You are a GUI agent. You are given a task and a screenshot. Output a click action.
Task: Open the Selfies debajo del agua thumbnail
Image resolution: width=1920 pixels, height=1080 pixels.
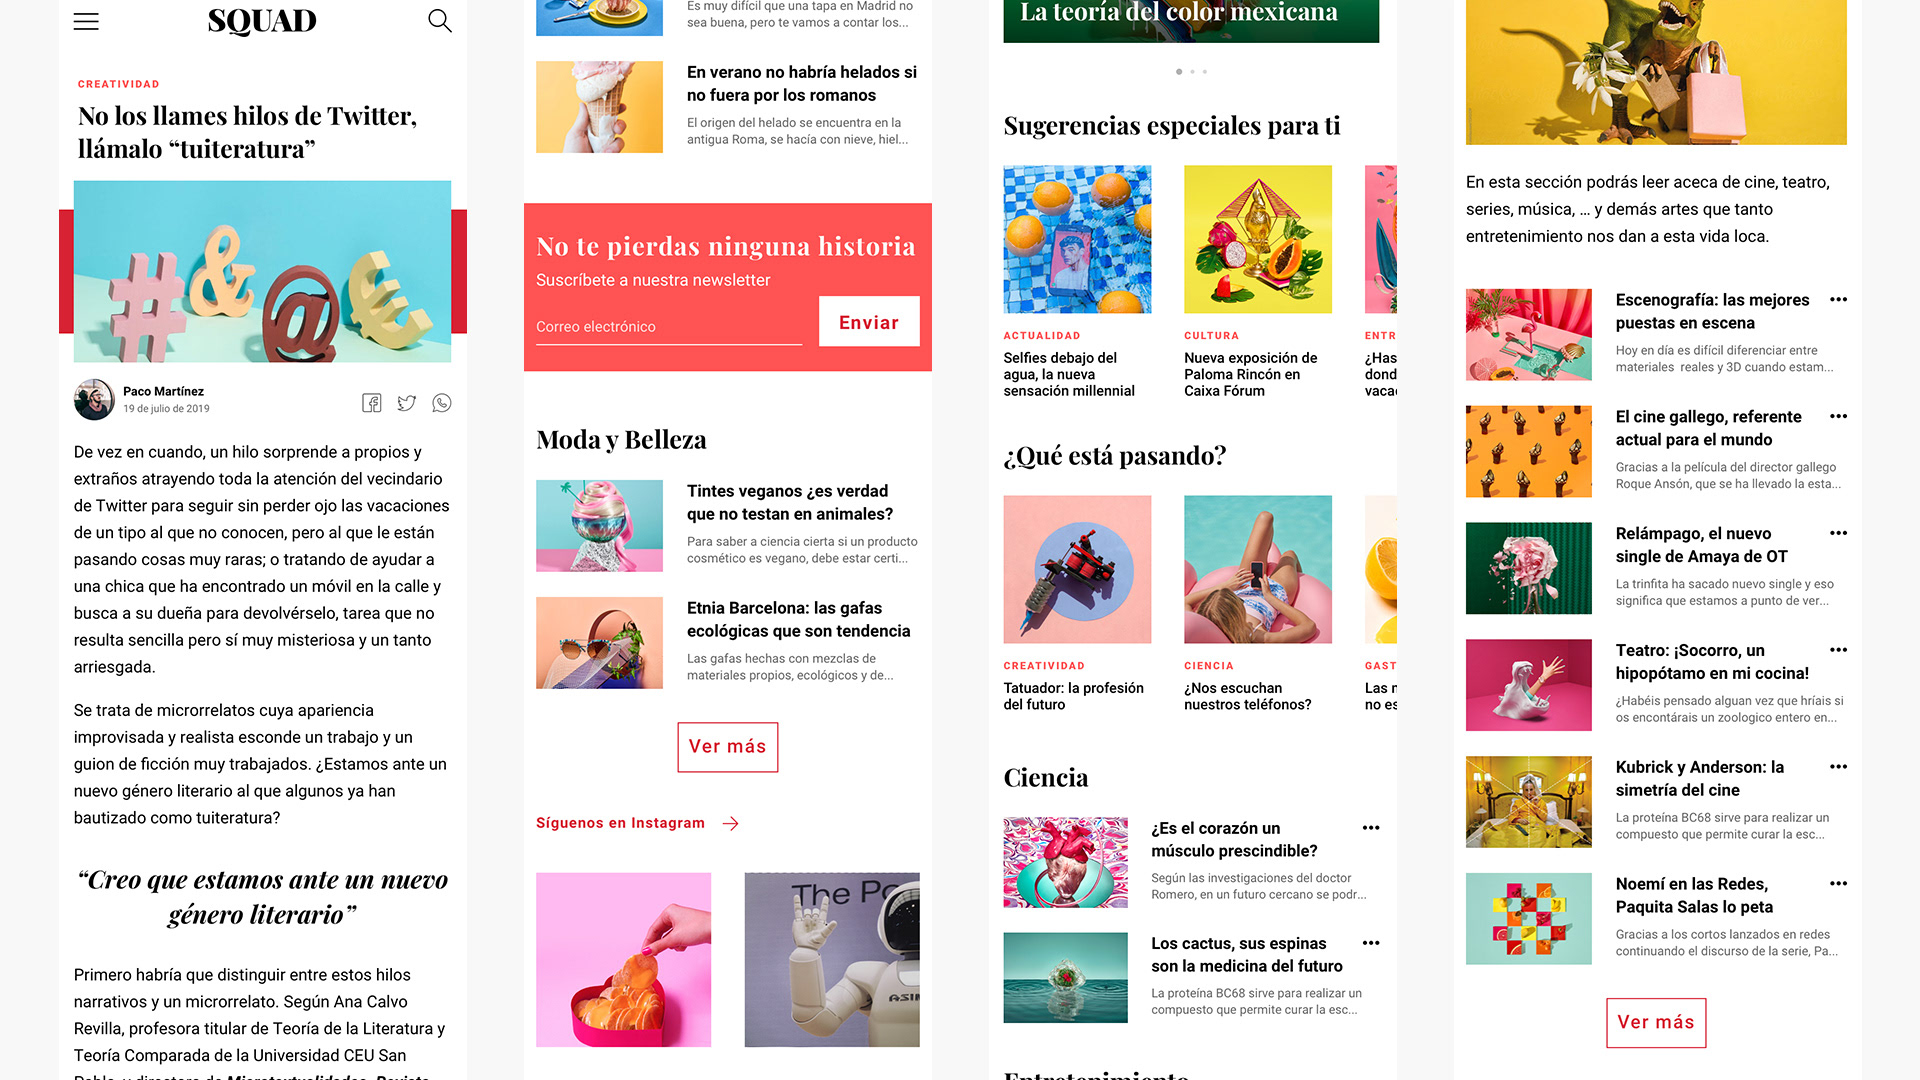1077,239
